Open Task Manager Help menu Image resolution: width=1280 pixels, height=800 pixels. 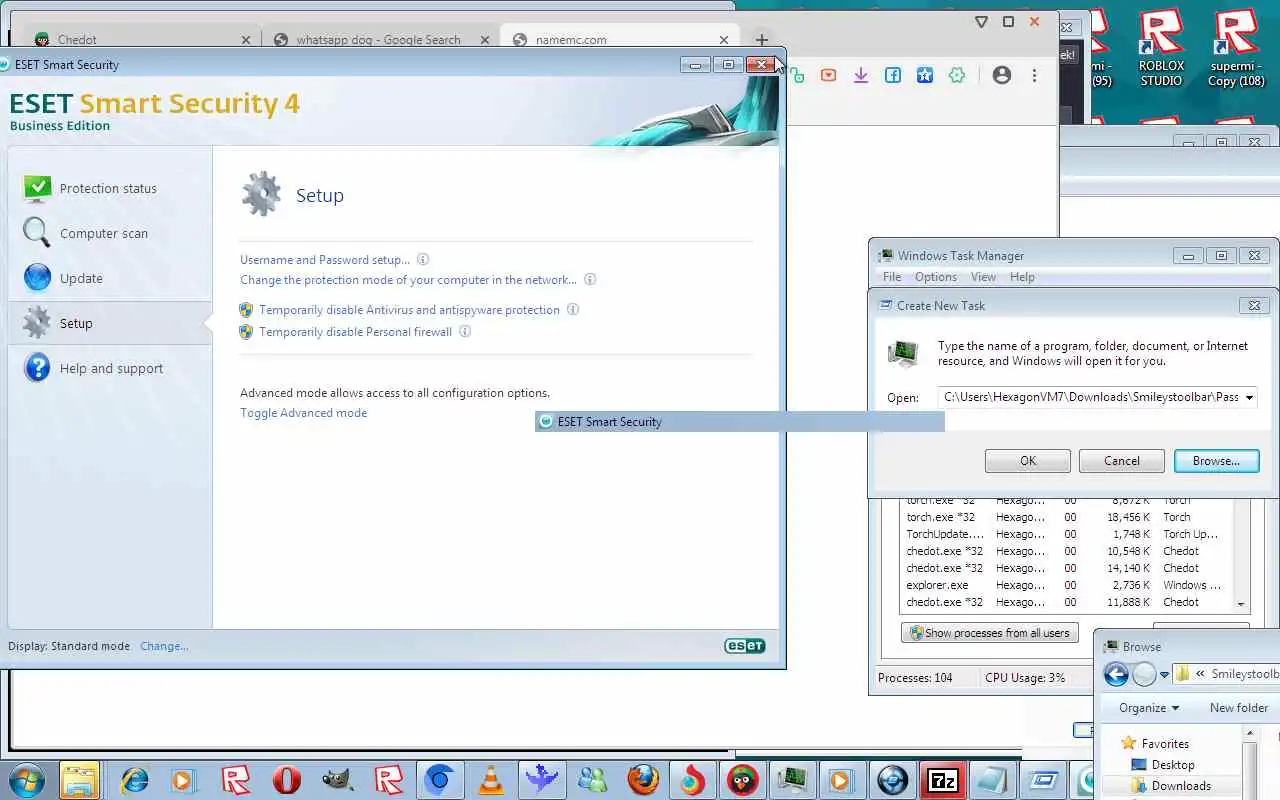[x=1022, y=277]
